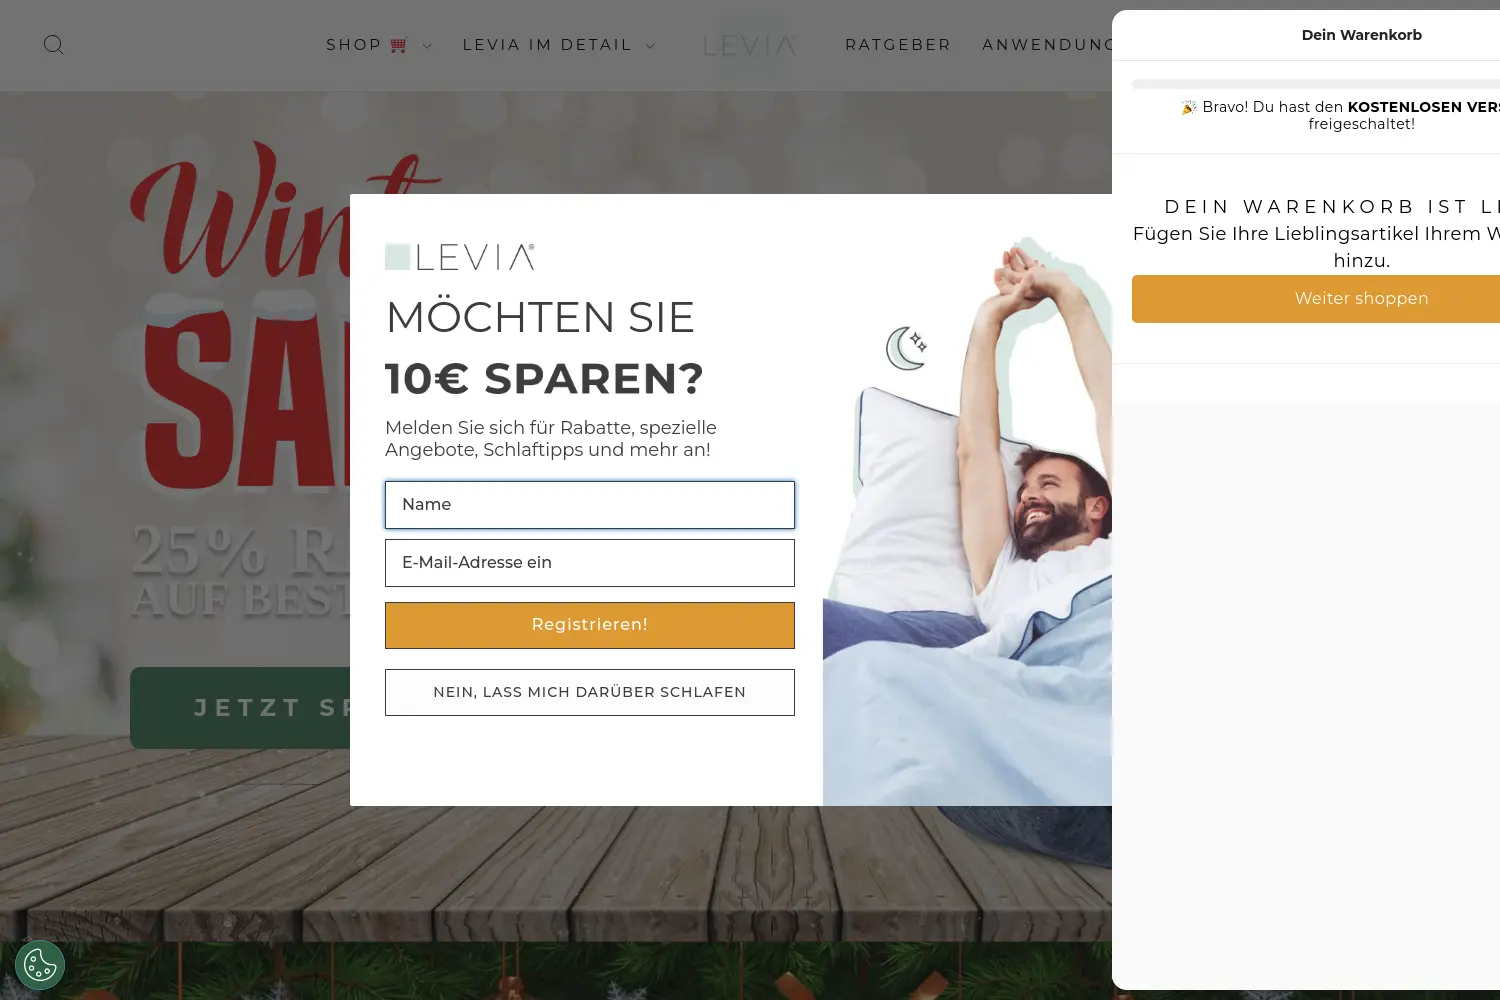Screen dimensions: 1500x1000
Task: Click the moon and stars icon
Action: 907,348
